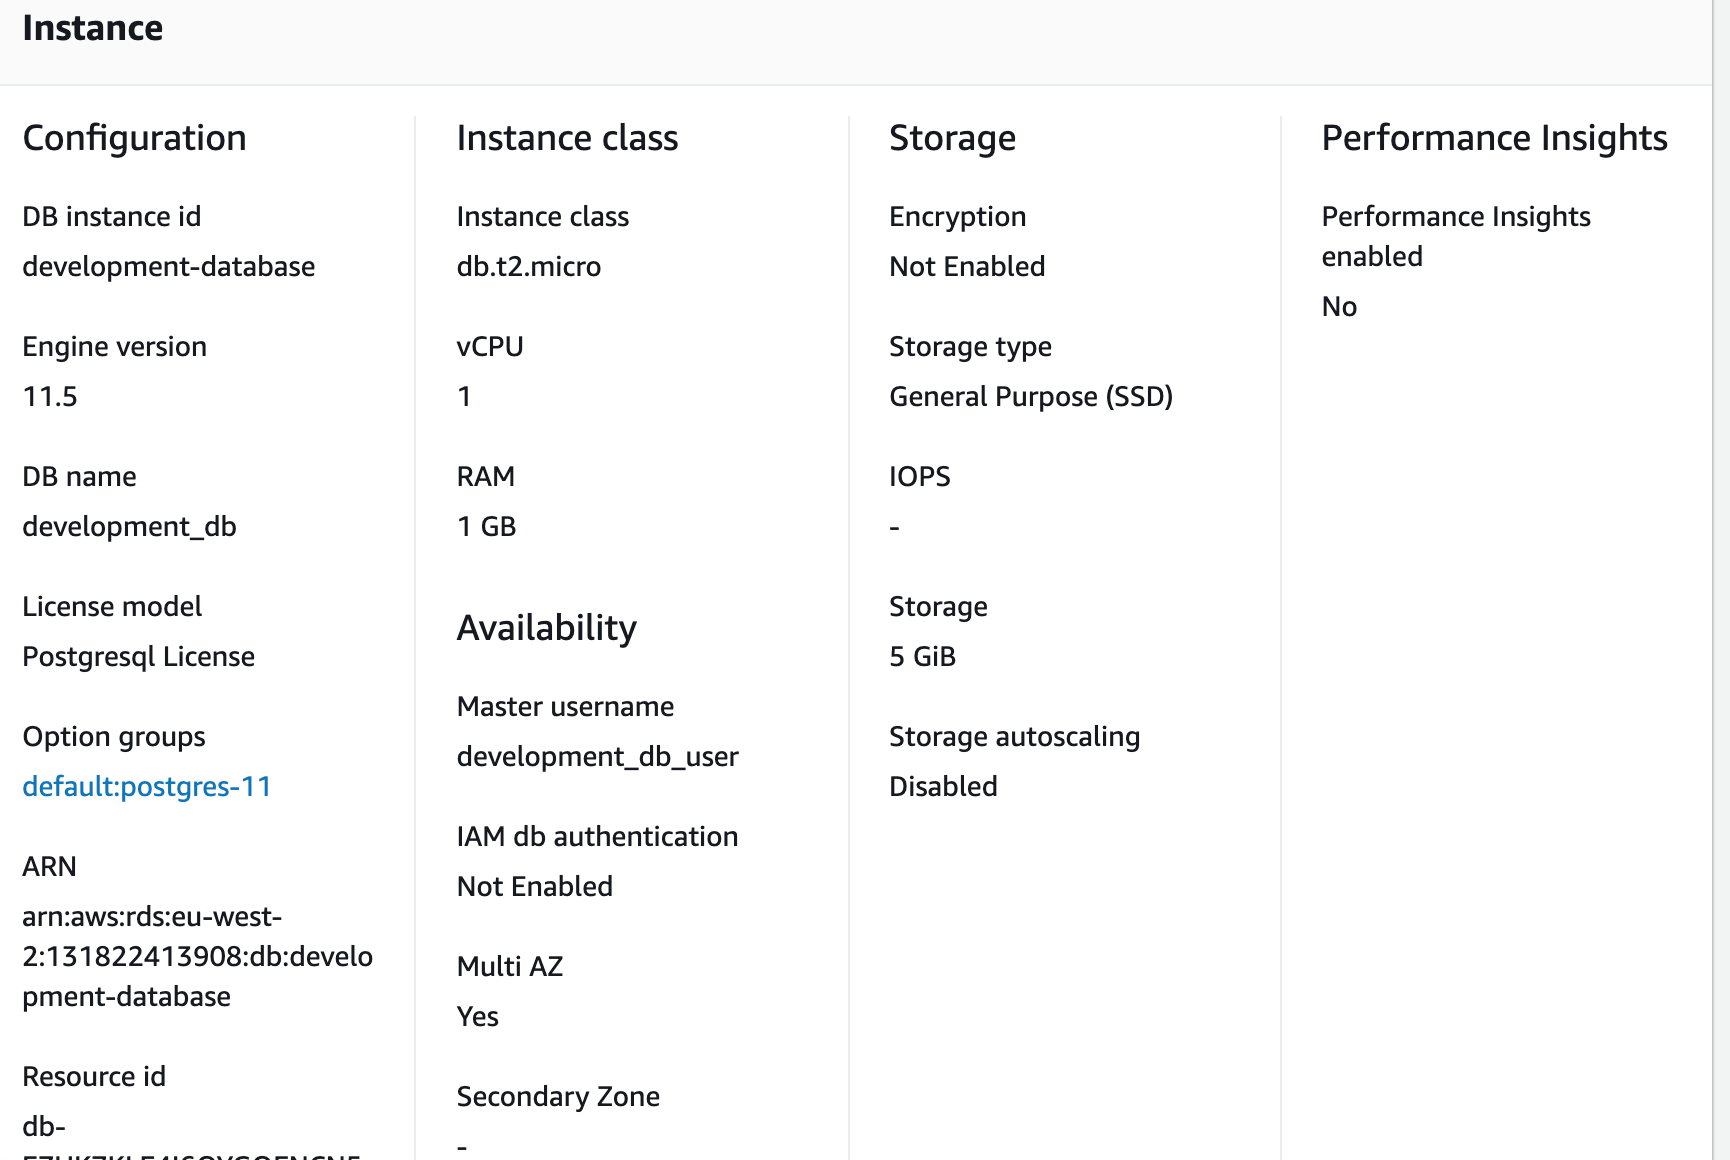Click the 5 GiB storage value
This screenshot has height=1160, width=1730.
(x=922, y=657)
